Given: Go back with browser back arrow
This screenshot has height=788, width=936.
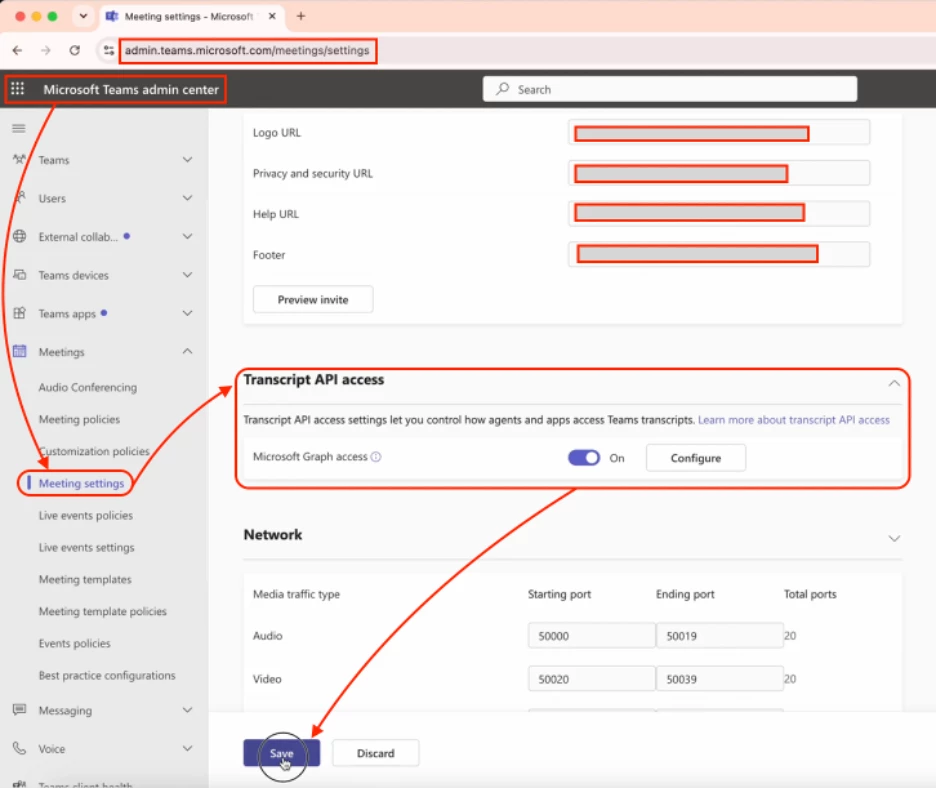Looking at the screenshot, I should pos(17,50).
